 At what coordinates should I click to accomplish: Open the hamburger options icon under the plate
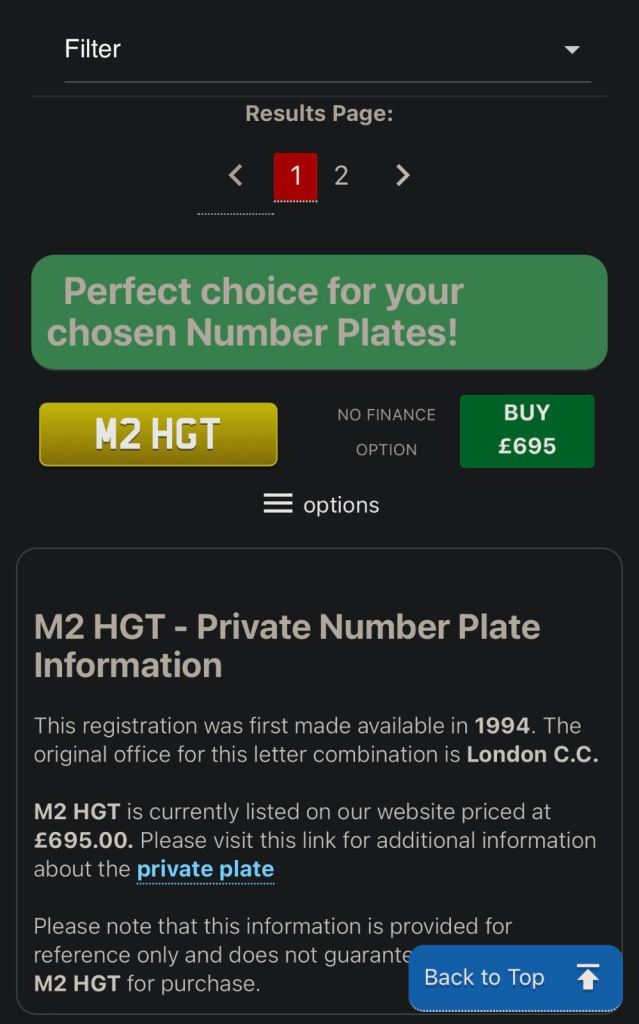[277, 504]
